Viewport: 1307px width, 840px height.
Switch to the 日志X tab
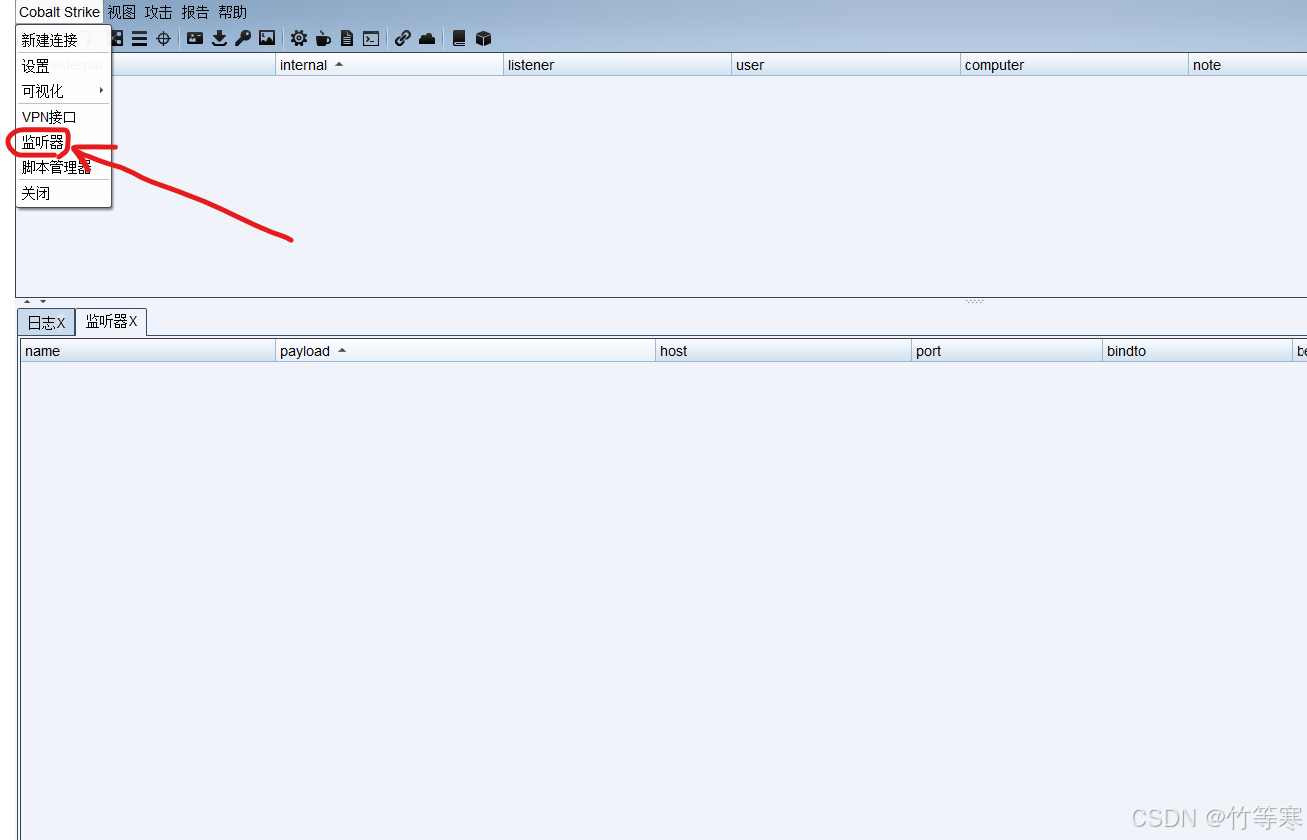click(x=46, y=323)
